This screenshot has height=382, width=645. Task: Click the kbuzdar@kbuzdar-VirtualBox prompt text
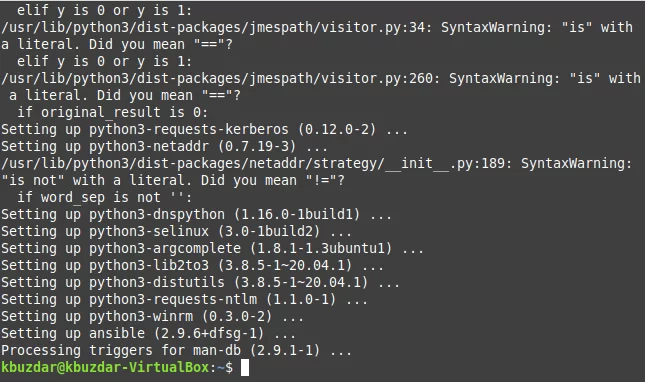pos(105,367)
